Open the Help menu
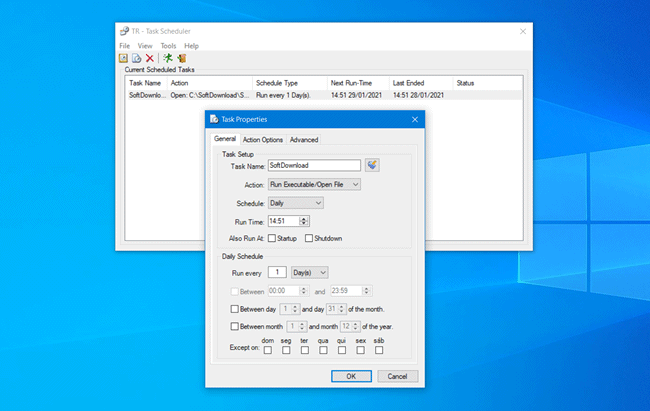The width and height of the screenshot is (650, 411). point(192,46)
